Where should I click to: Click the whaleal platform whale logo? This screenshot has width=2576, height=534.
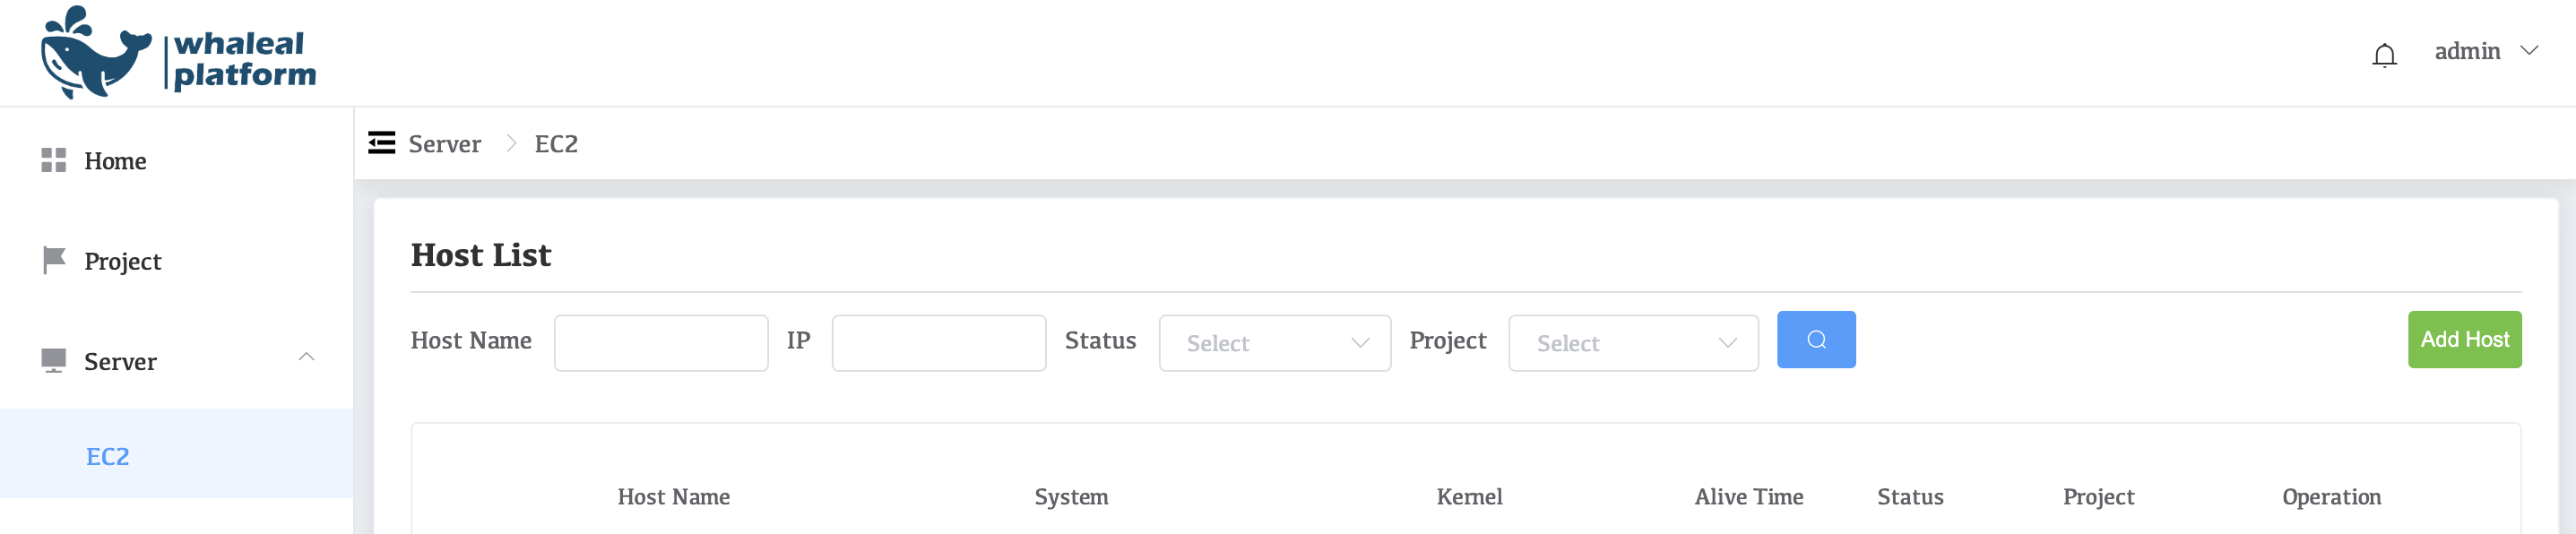pos(95,55)
